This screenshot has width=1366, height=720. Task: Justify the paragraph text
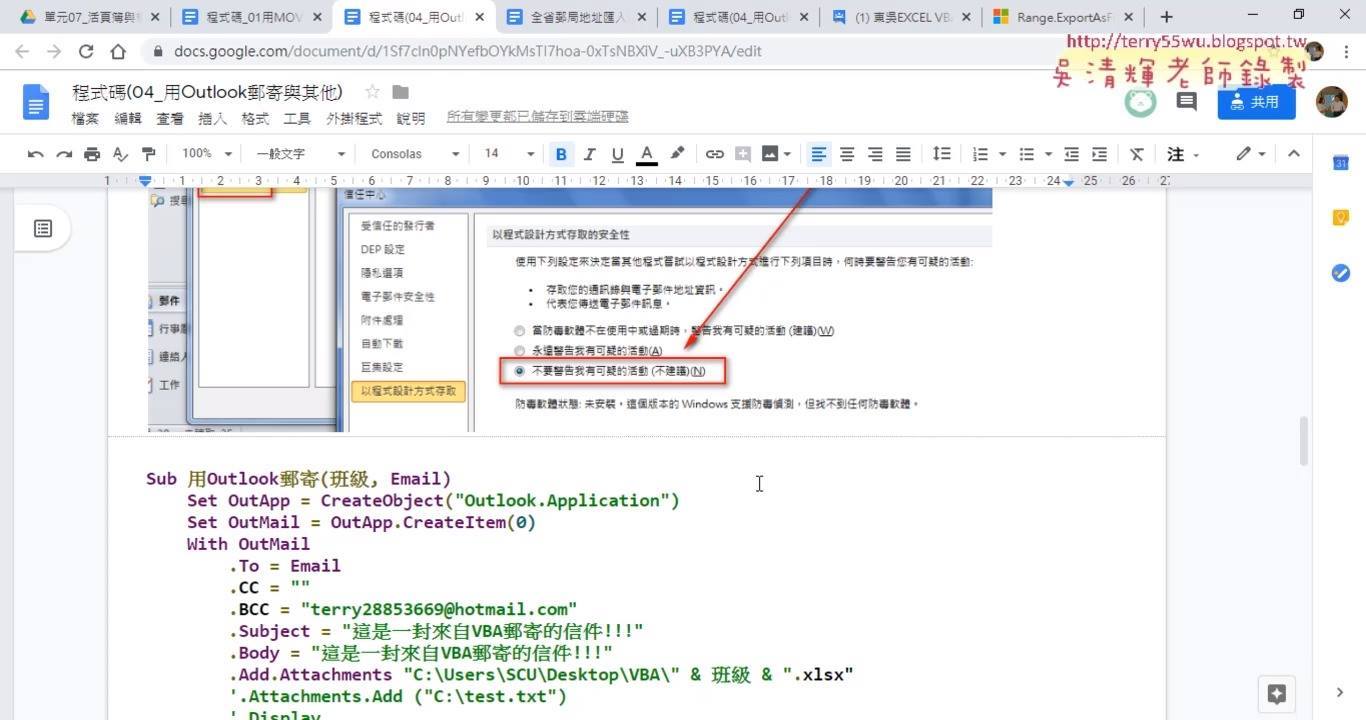pyautogui.click(x=903, y=154)
